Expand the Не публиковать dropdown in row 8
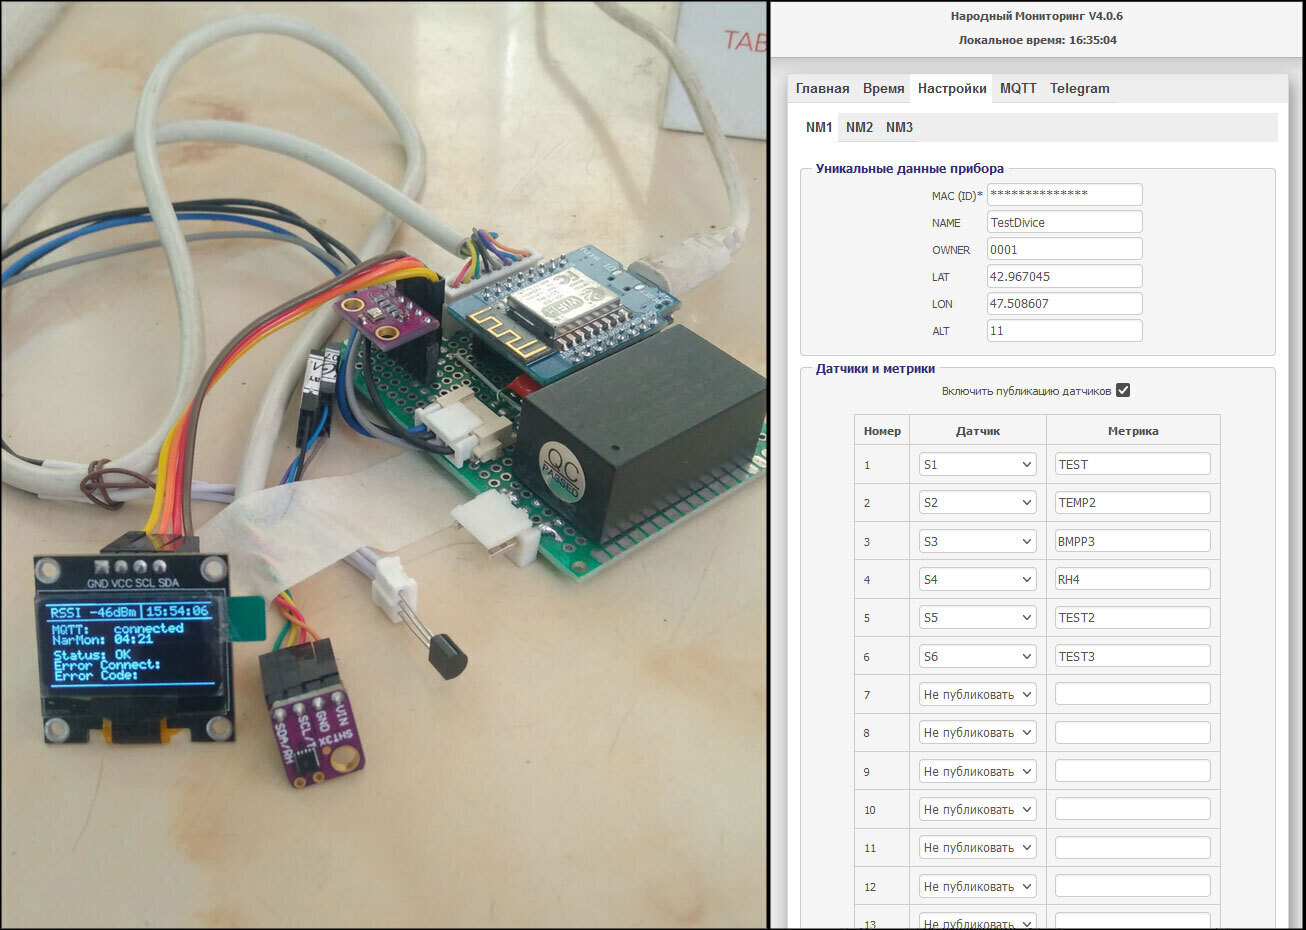The height and width of the screenshot is (930, 1306). [977, 732]
